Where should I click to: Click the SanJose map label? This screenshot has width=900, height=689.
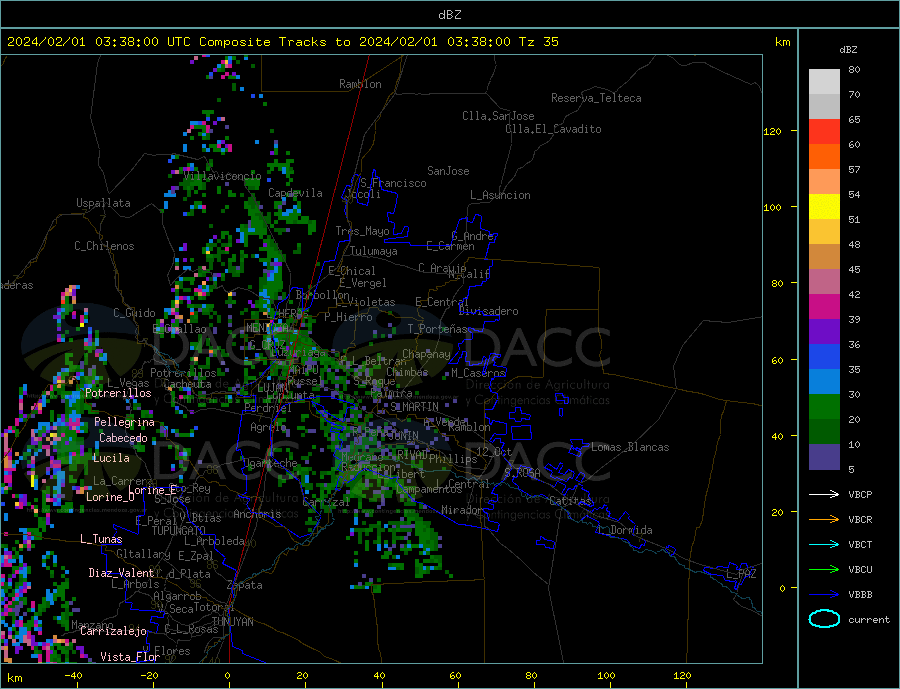448,171
